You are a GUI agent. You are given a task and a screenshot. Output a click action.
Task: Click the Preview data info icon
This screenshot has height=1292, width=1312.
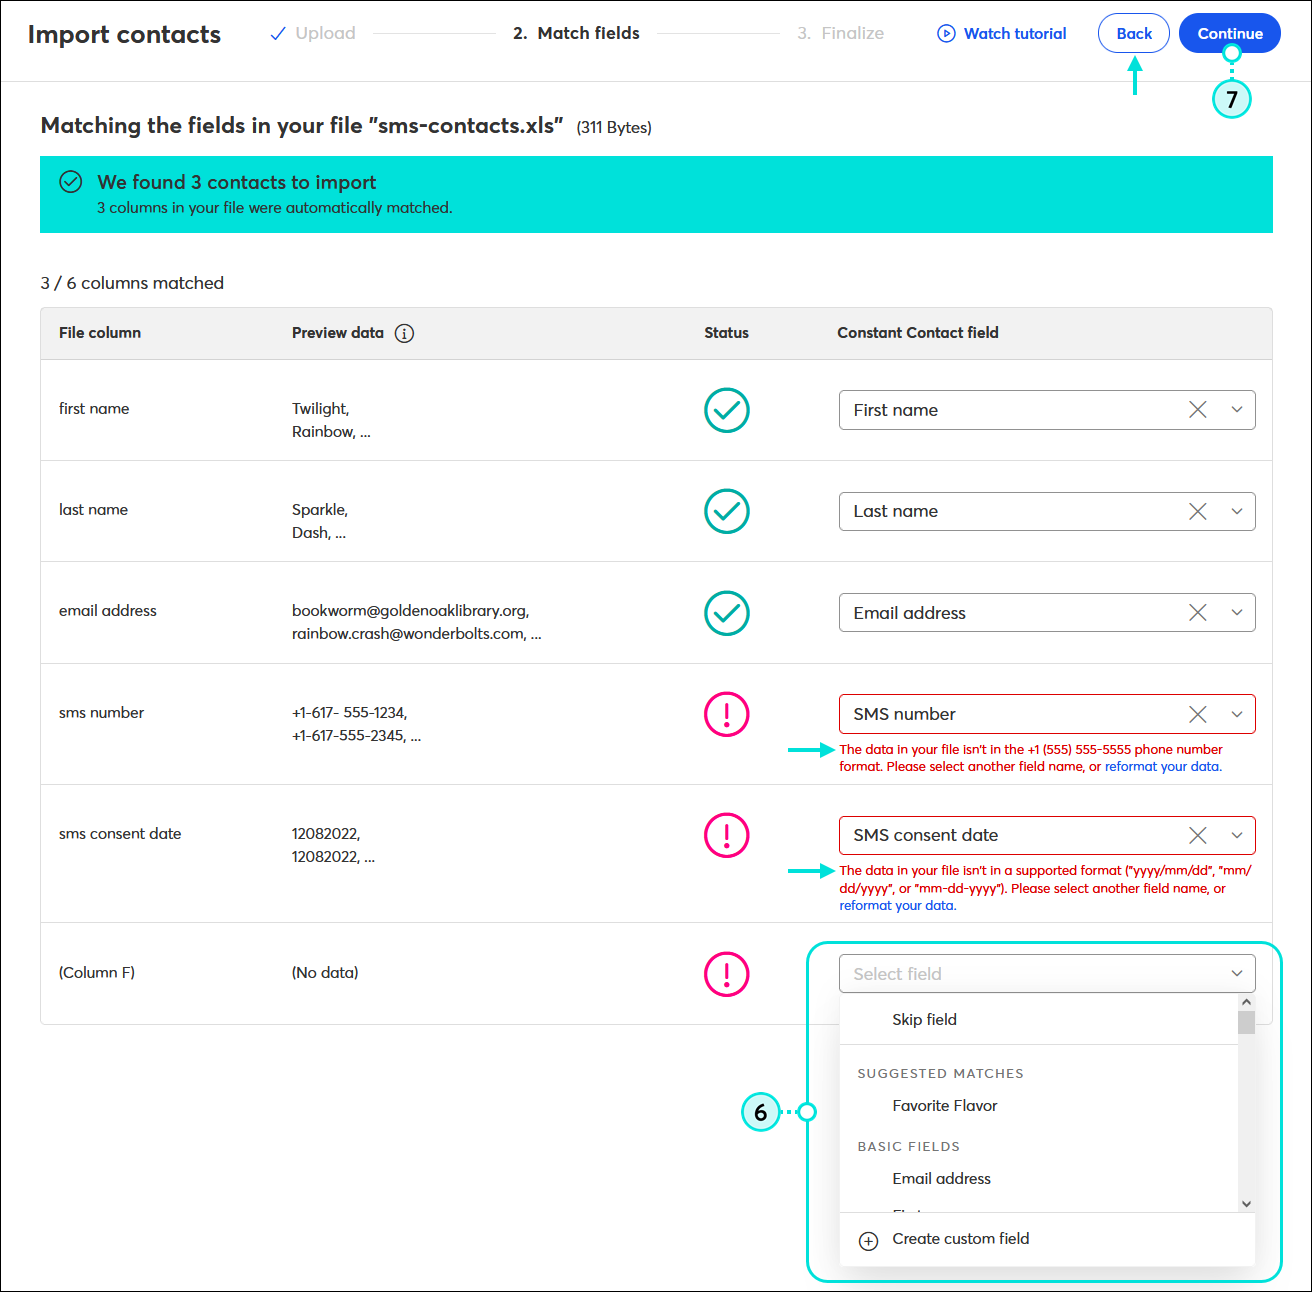pyautogui.click(x=404, y=333)
